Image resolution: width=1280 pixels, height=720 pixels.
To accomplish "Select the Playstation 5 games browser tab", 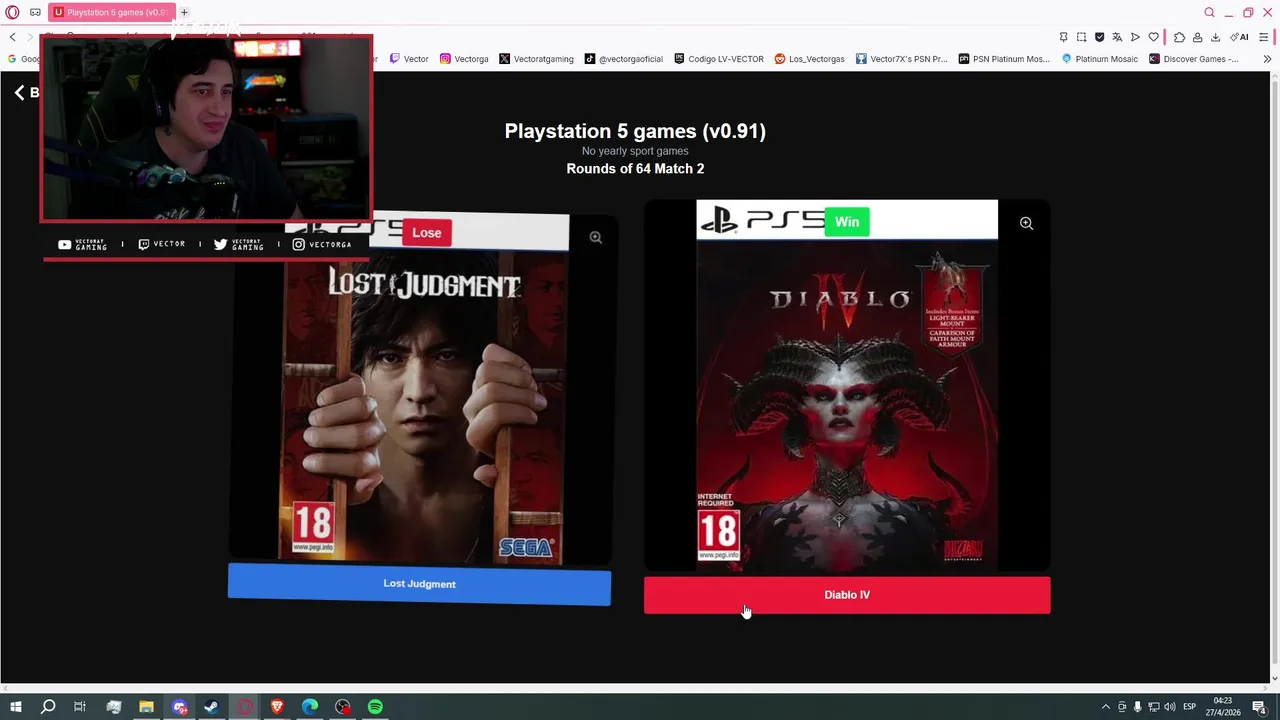I will point(112,12).
